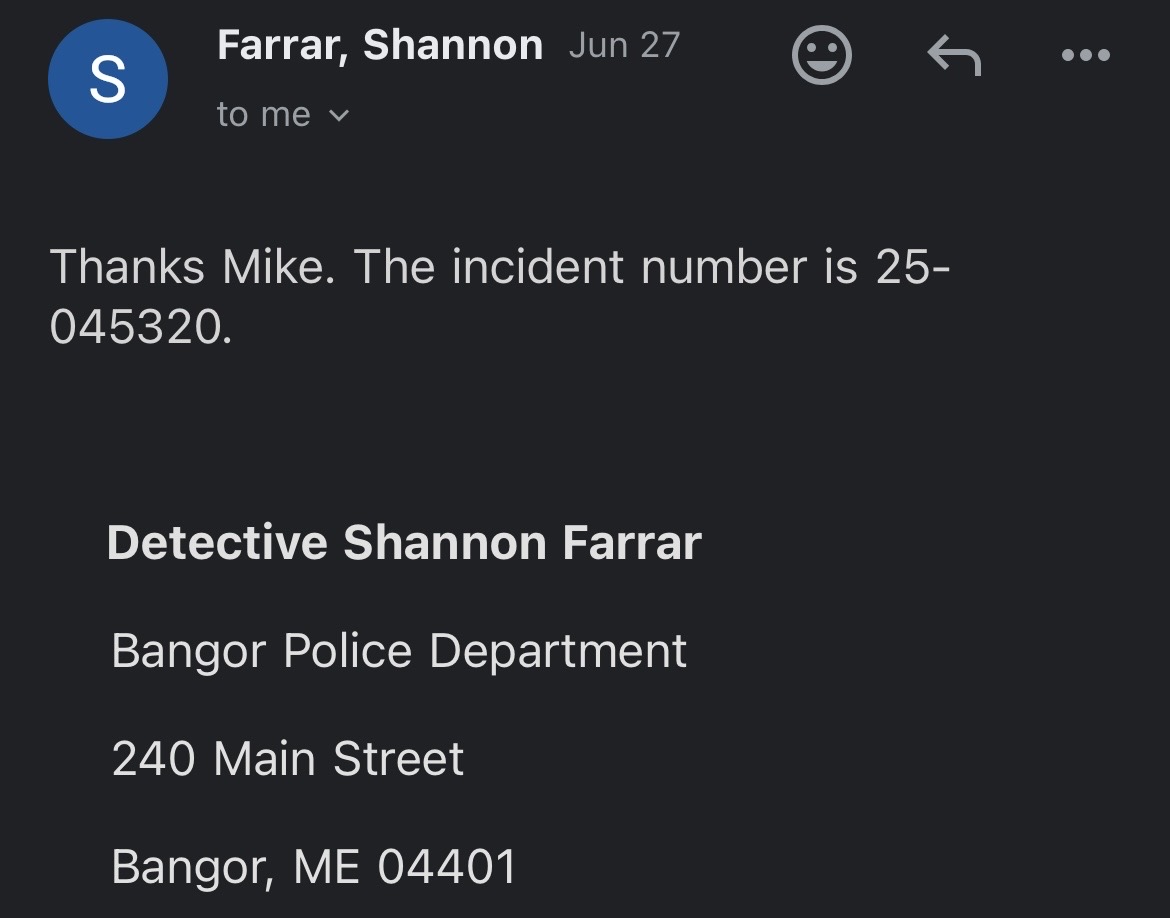Tap the words 'incident number' in message
Screen dimensions: 1170x918
[630, 266]
